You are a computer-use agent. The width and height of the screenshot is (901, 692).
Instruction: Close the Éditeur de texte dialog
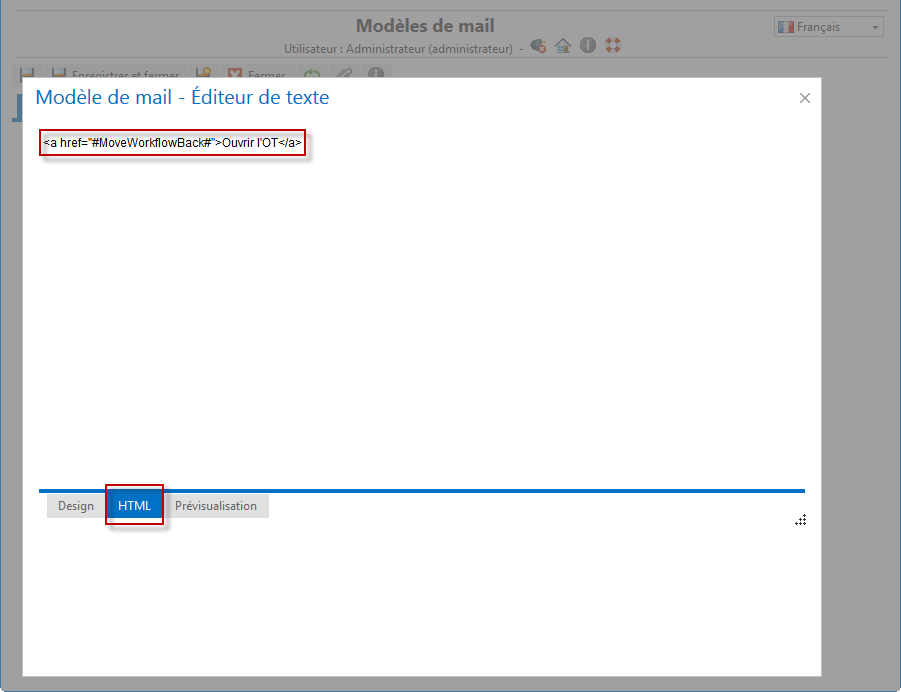click(805, 98)
